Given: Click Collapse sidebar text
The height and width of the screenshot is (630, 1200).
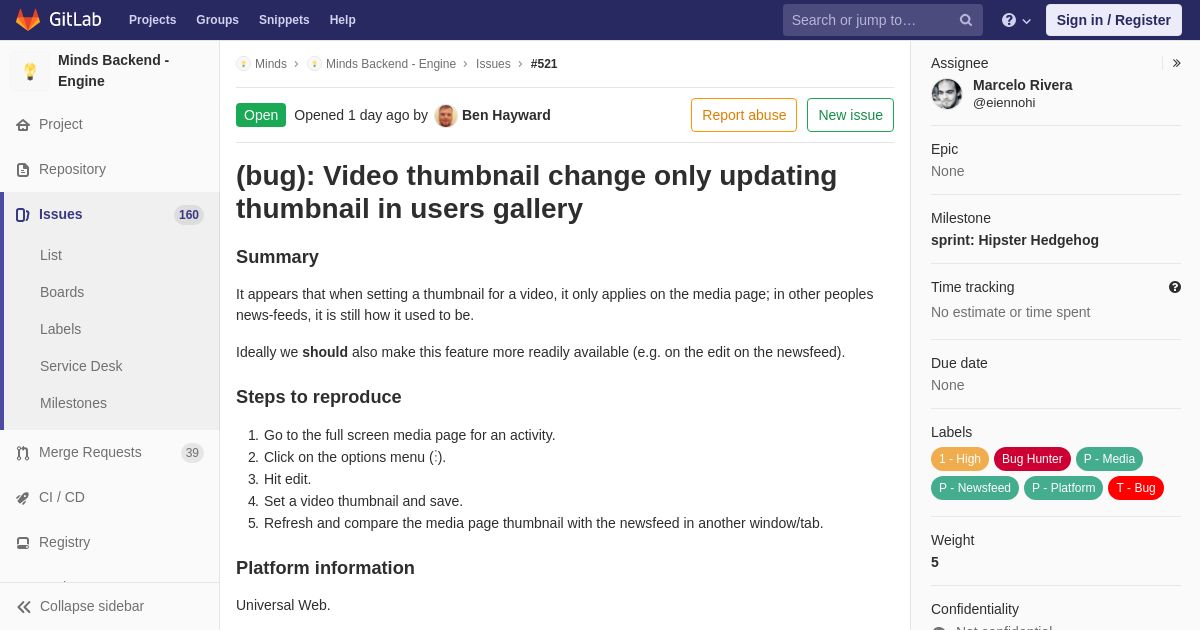Looking at the screenshot, I should [x=92, y=606].
